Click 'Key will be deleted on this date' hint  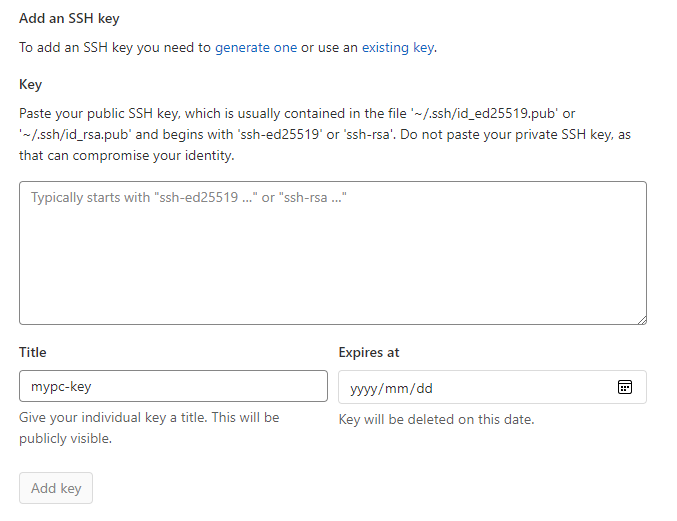437,419
